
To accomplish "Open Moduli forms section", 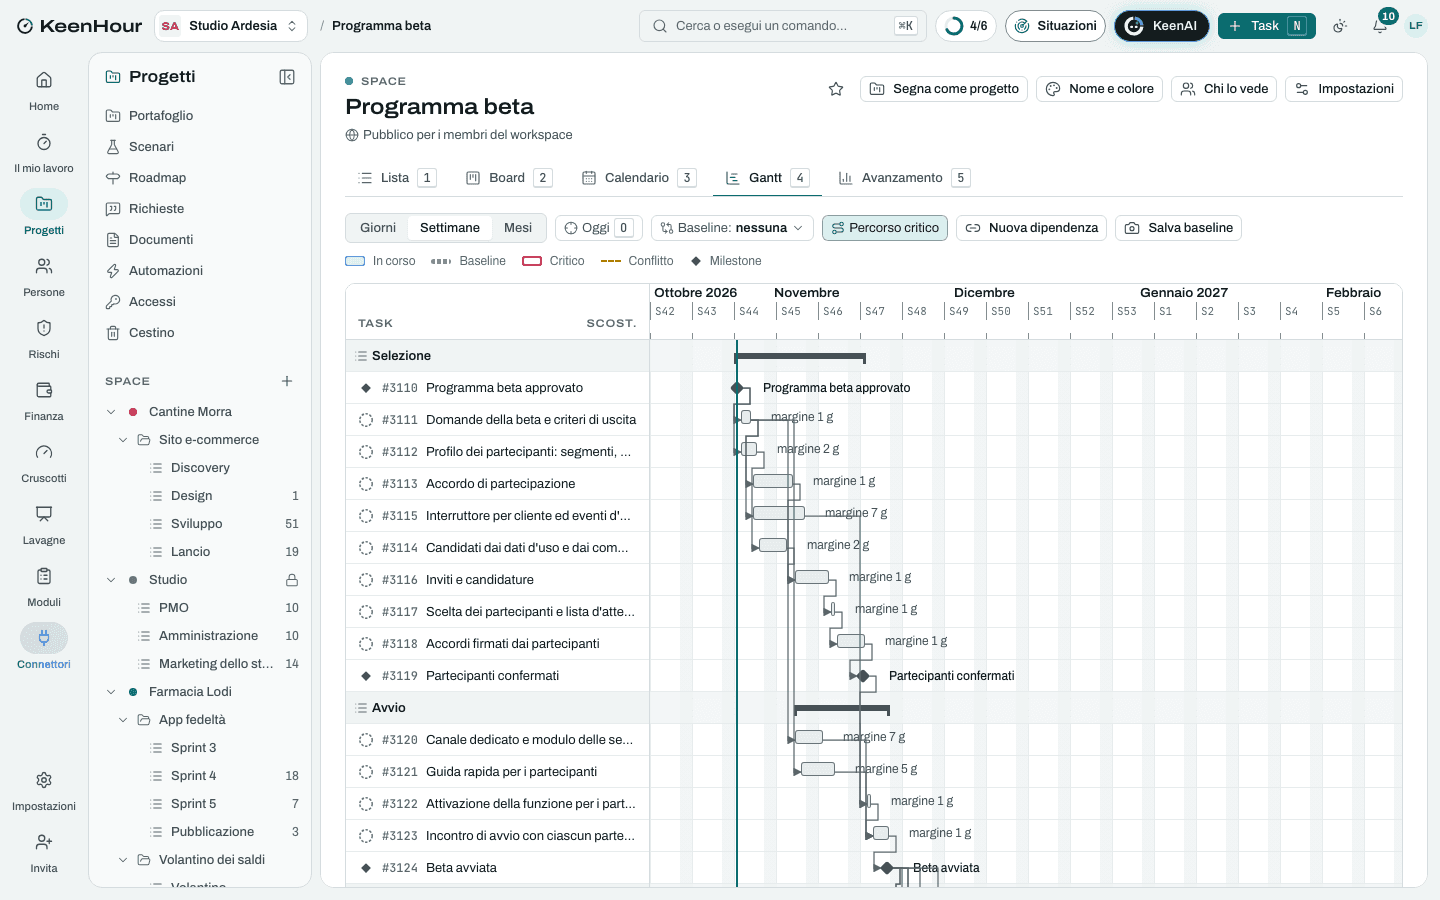I will 44,587.
